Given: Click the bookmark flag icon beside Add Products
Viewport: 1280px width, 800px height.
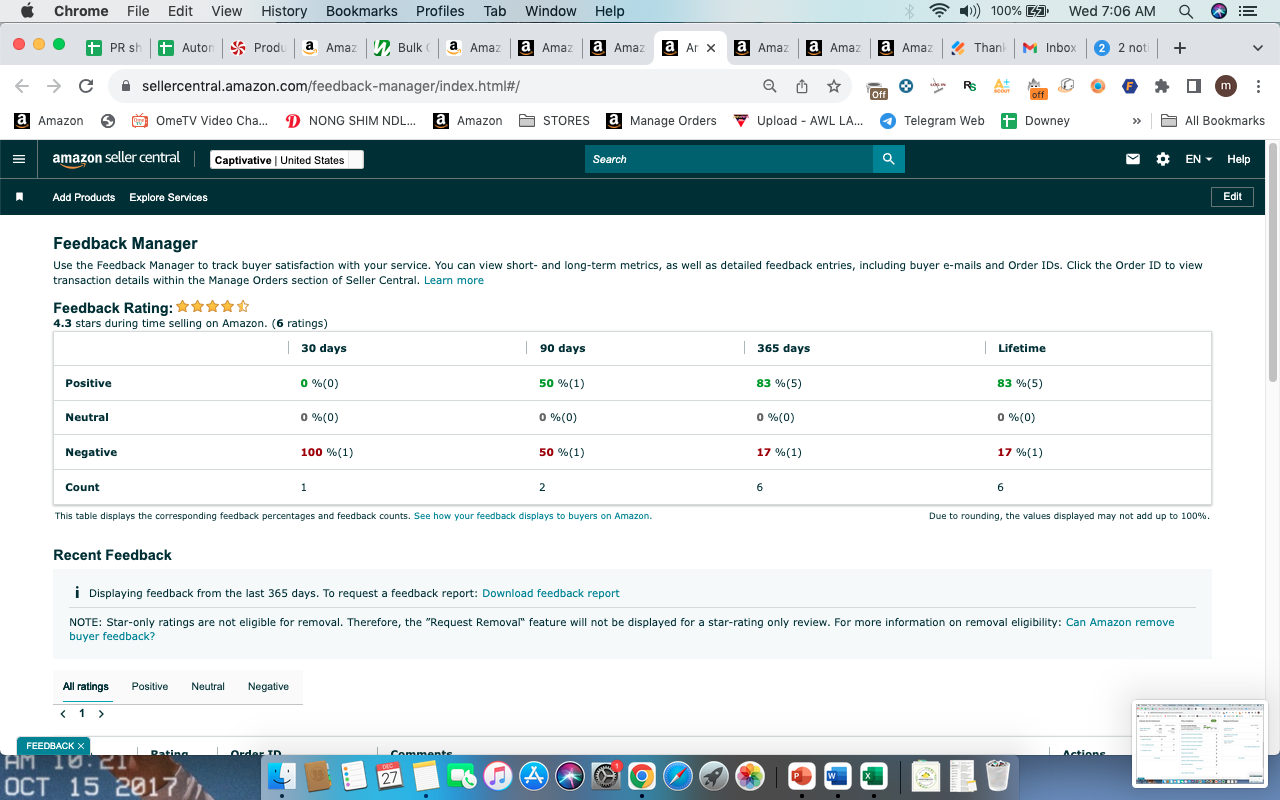Looking at the screenshot, I should click(x=19, y=197).
